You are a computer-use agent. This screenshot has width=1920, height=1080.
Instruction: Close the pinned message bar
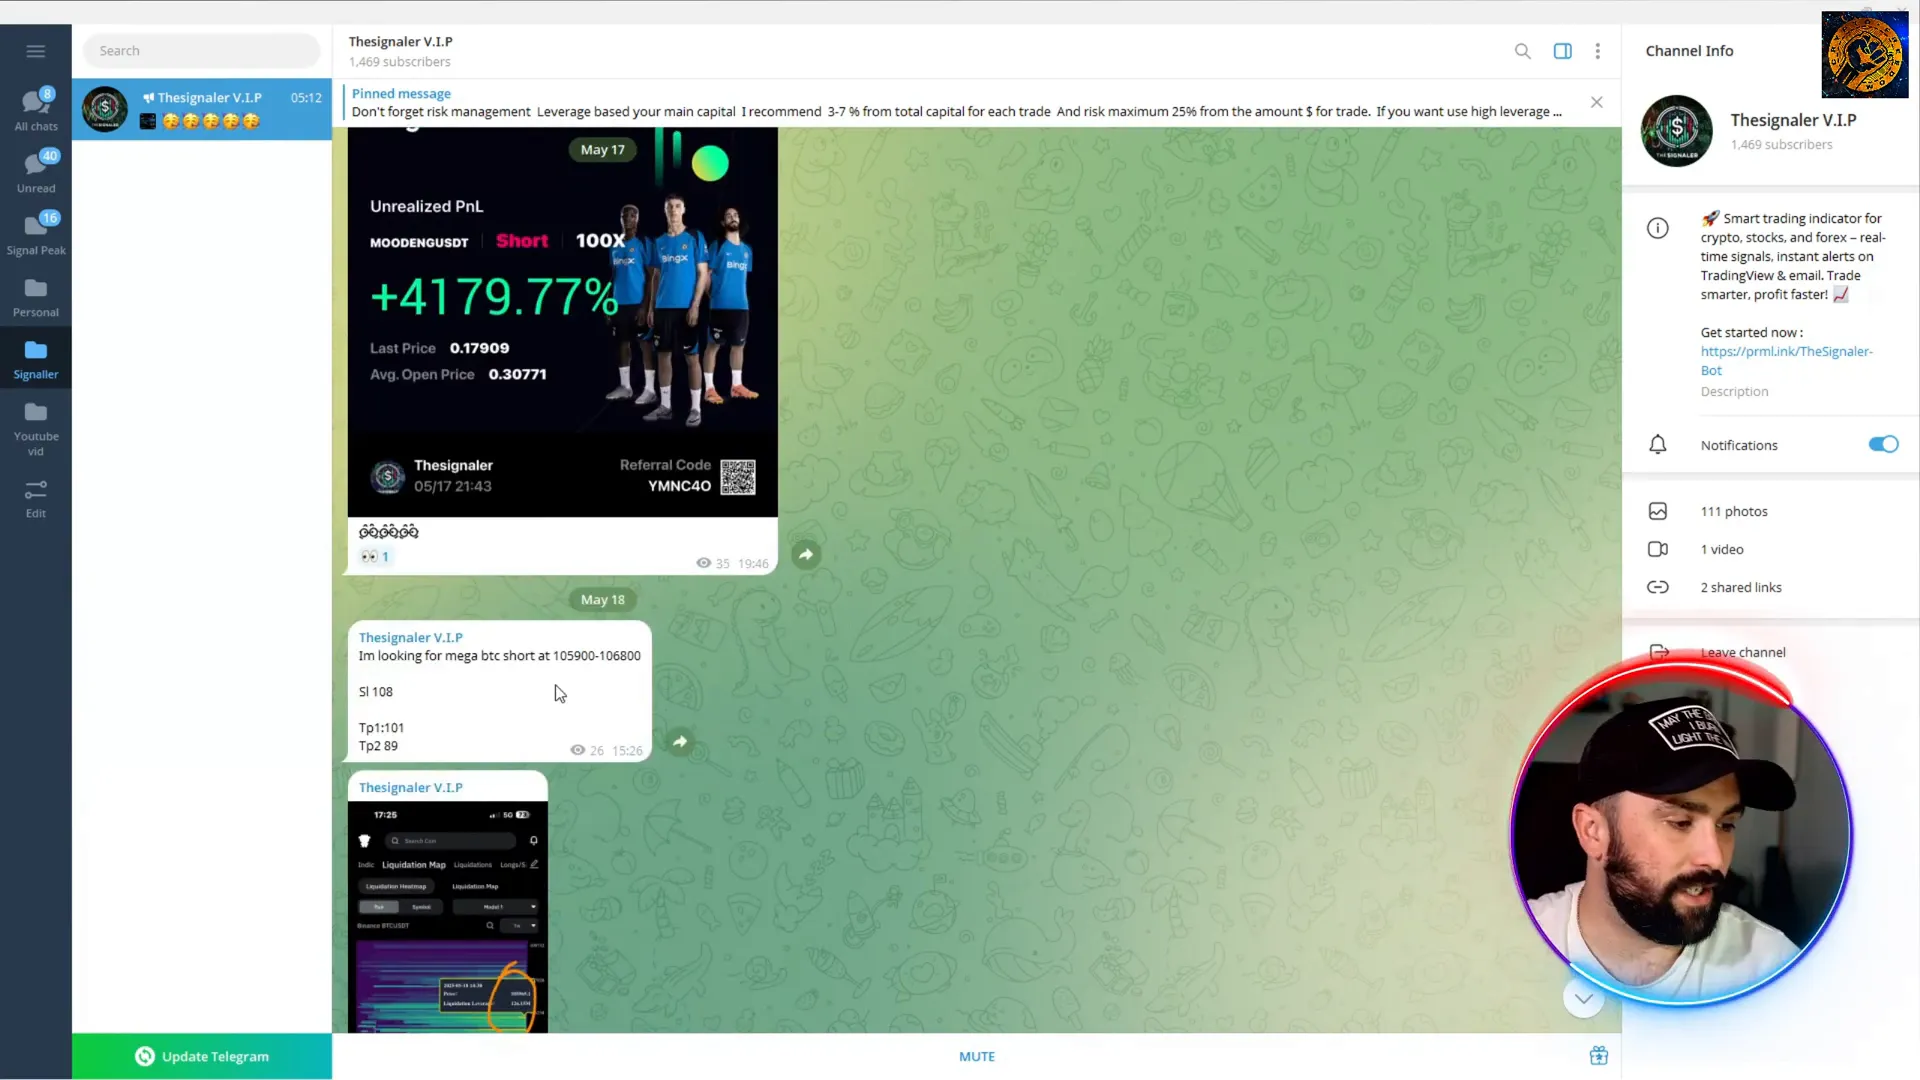(1597, 102)
